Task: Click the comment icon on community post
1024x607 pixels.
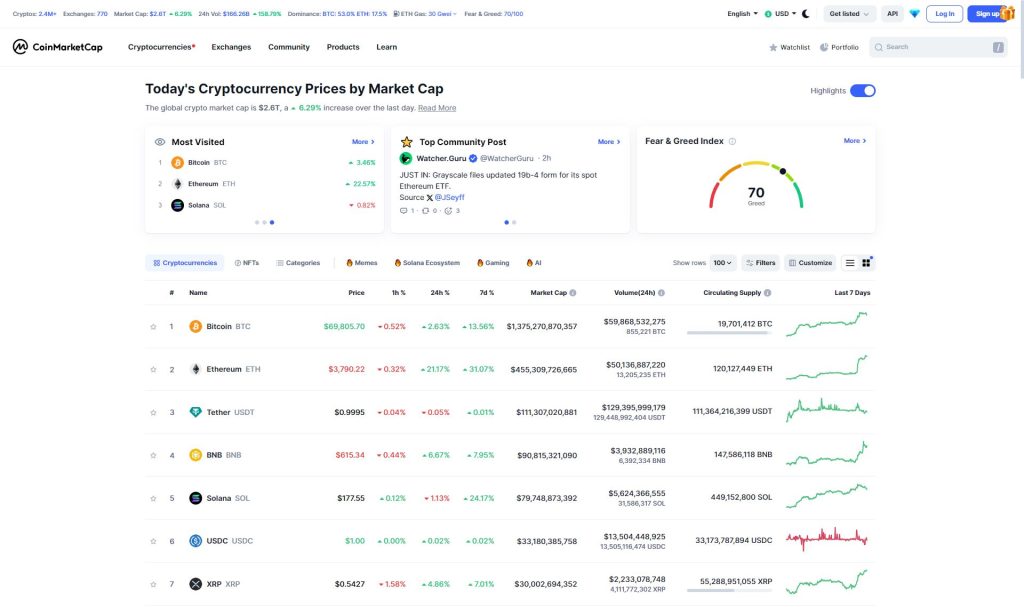Action: pyautogui.click(x=404, y=210)
